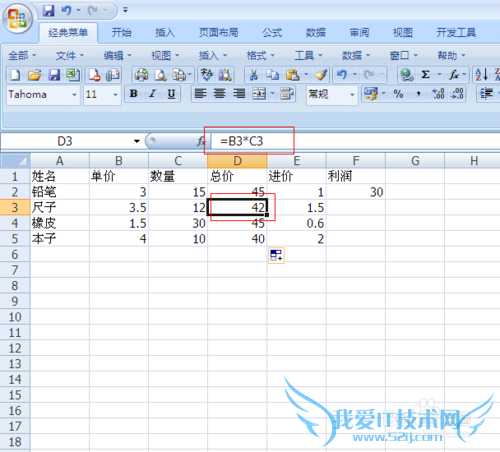Undo from the quick access toolbar

[66, 10]
